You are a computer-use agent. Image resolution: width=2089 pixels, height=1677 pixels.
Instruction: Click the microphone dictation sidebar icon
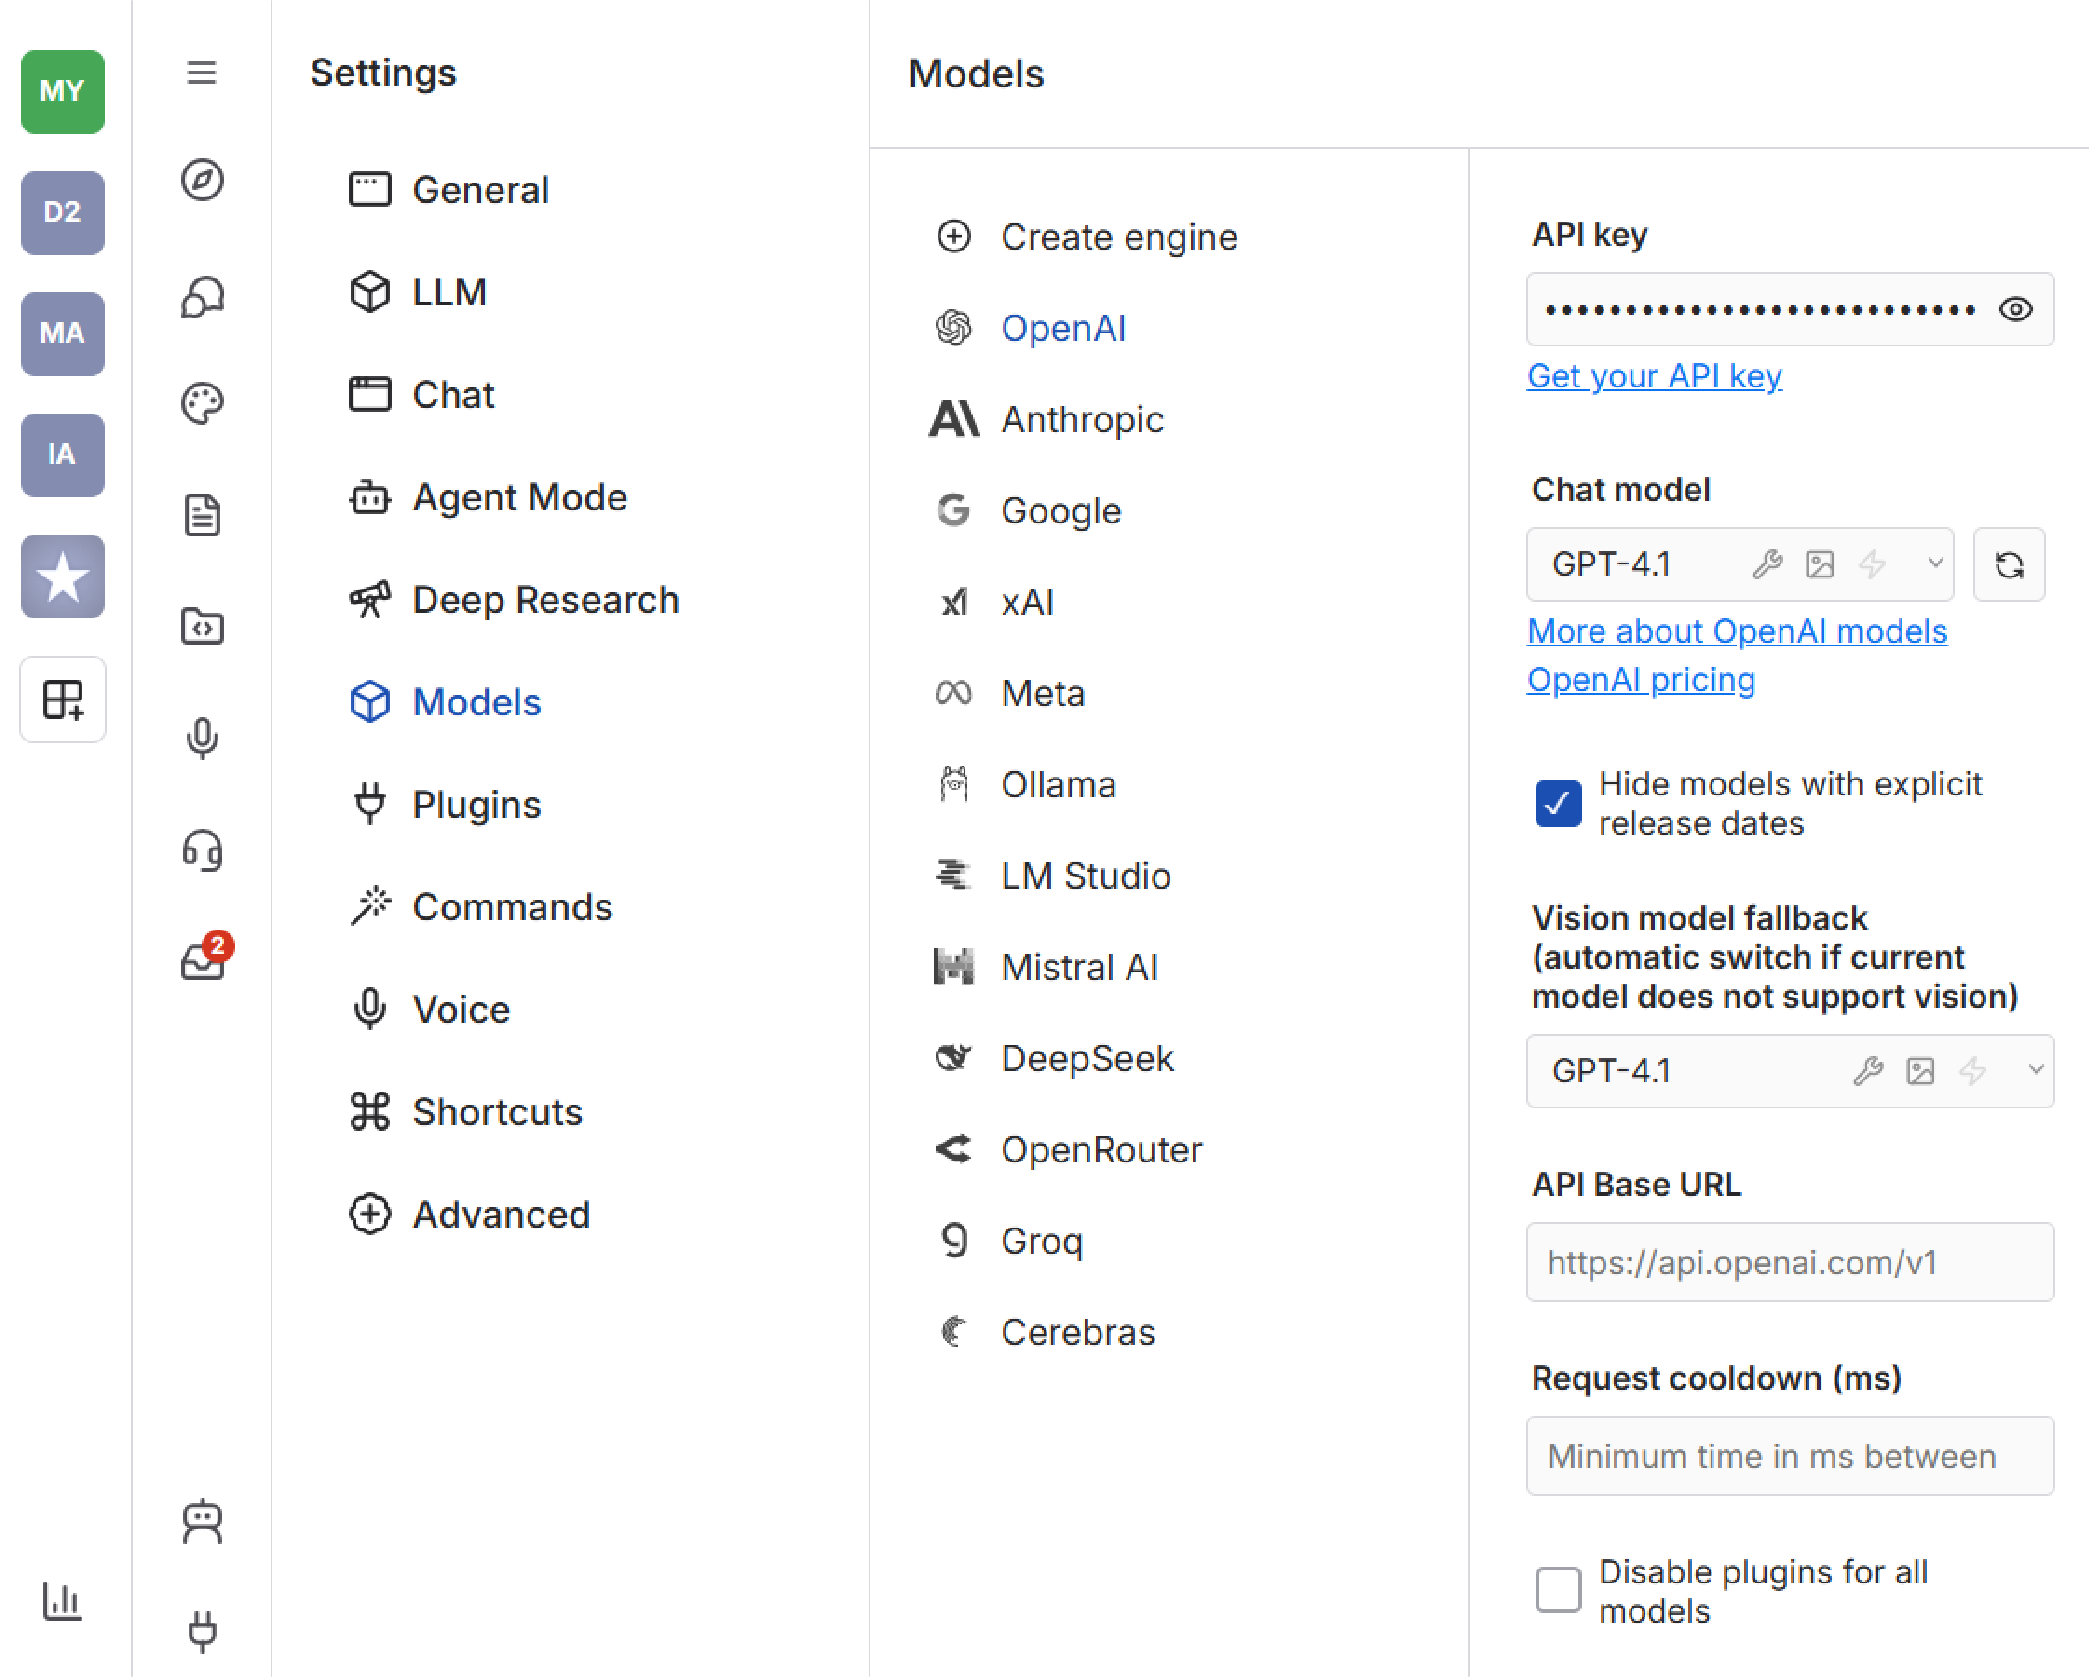[x=202, y=738]
